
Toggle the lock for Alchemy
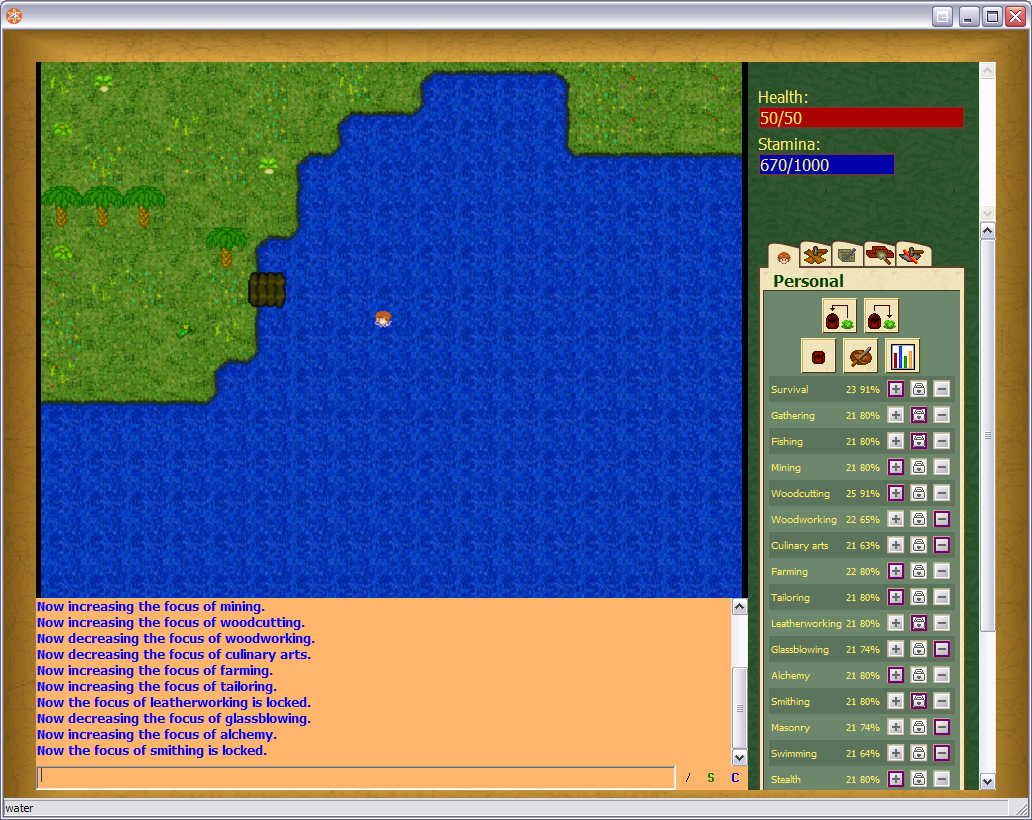coord(919,675)
